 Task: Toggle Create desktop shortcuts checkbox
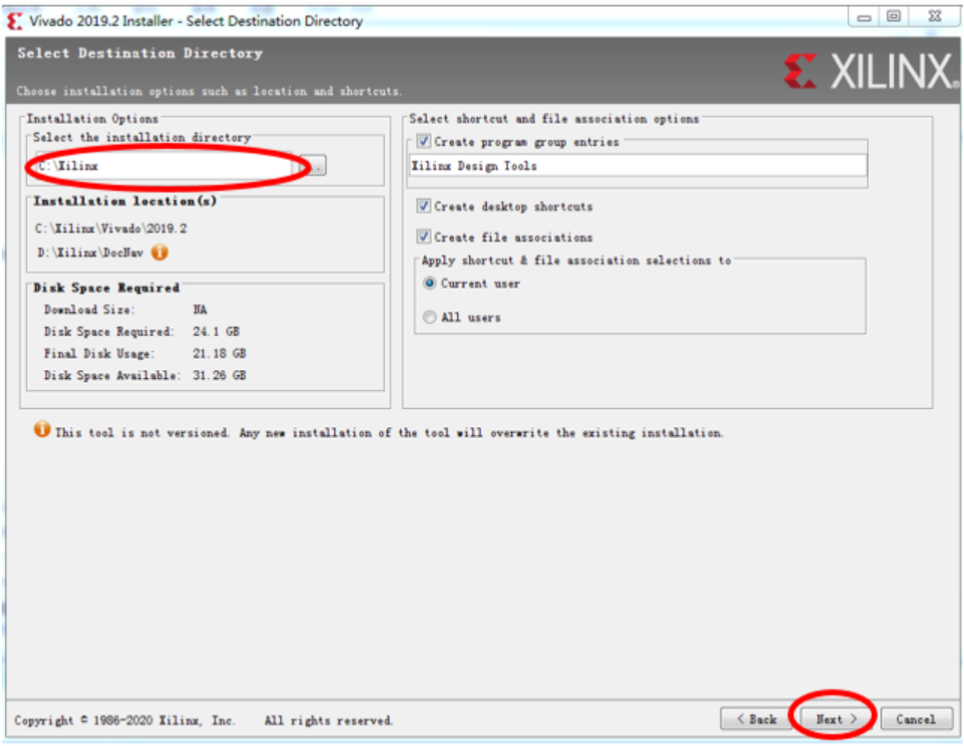[x=424, y=205]
